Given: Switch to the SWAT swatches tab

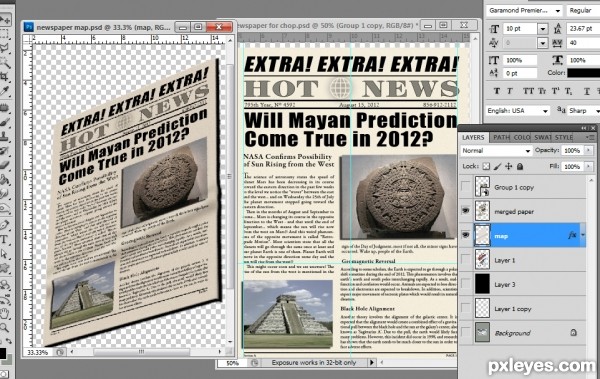Looking at the screenshot, I should (543, 137).
